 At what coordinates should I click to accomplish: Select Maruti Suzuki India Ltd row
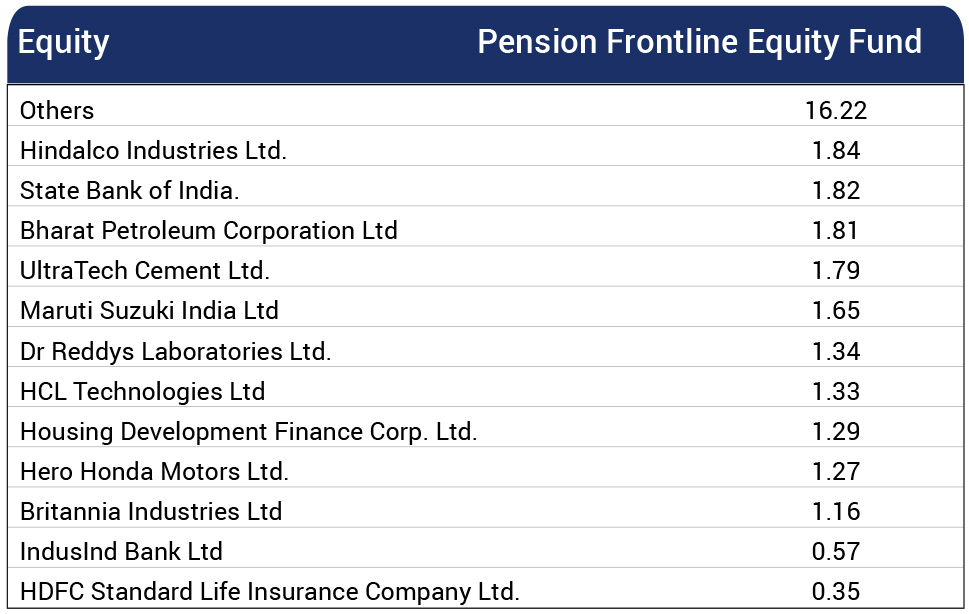coord(485,311)
